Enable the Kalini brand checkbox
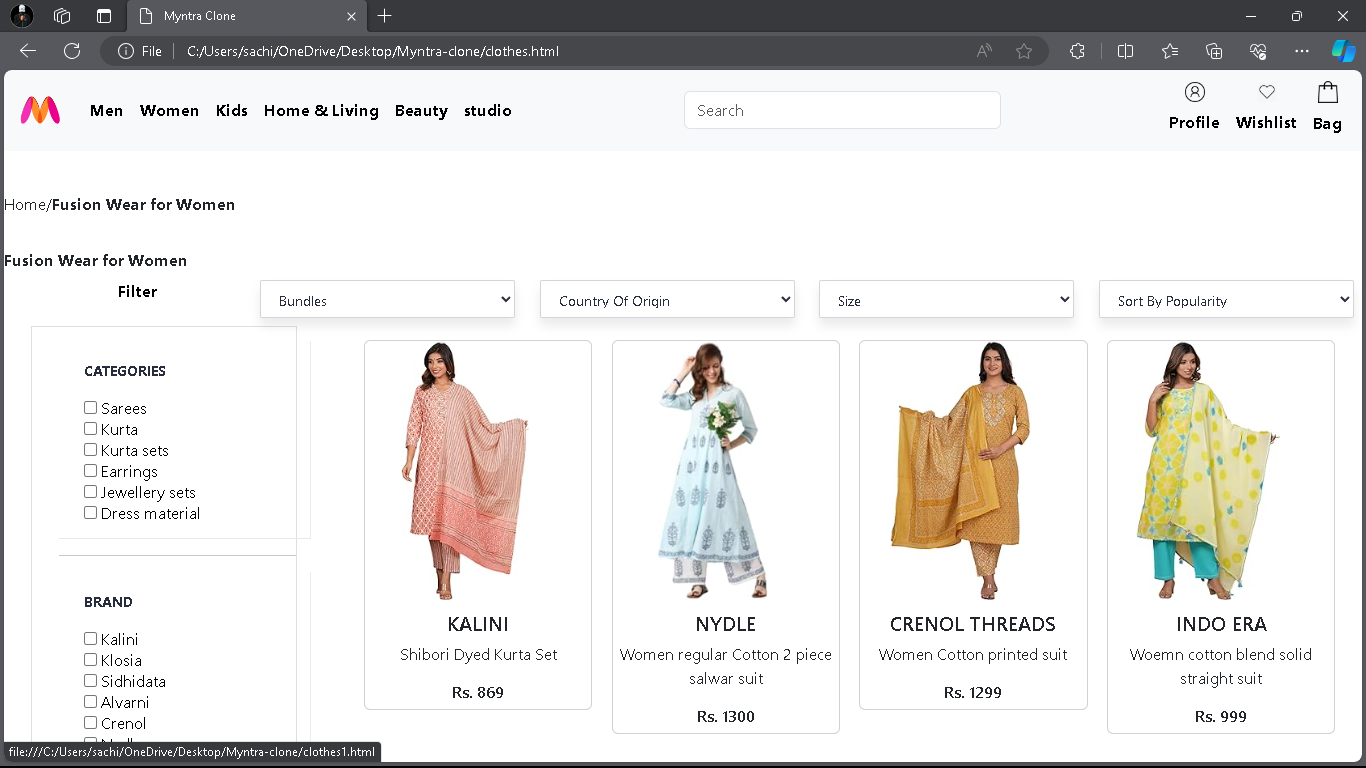The width and height of the screenshot is (1366, 768). (x=90, y=638)
